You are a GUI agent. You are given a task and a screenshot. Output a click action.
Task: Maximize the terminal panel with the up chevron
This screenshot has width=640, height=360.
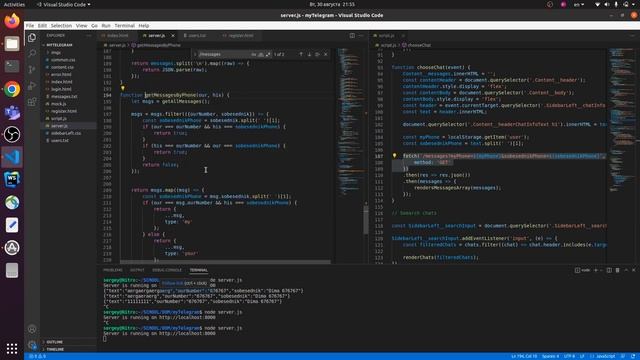(626, 270)
